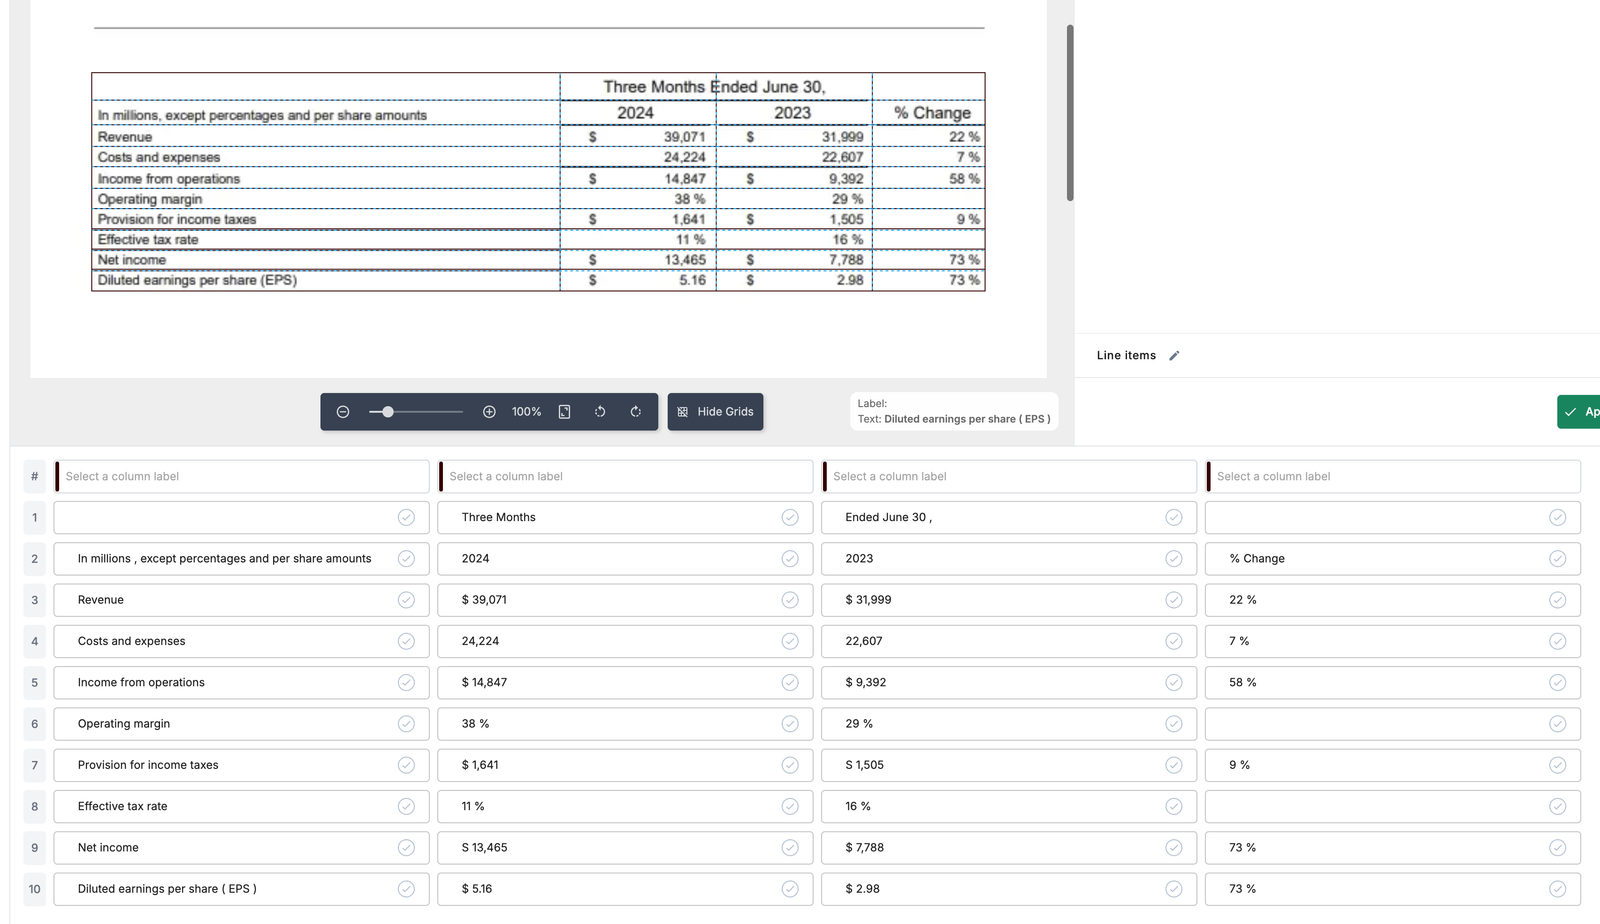Open the first Select a column label dropdown
This screenshot has height=924, width=1600.
pos(242,476)
